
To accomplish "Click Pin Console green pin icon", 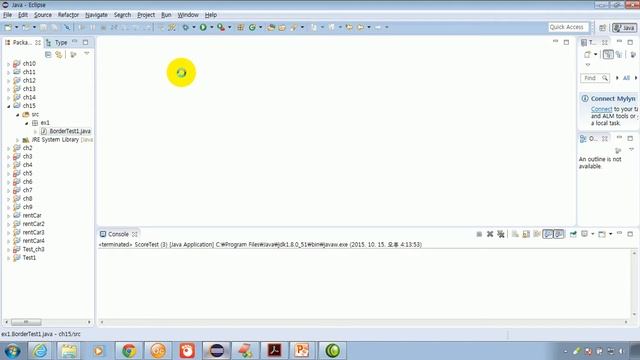I will [573, 234].
